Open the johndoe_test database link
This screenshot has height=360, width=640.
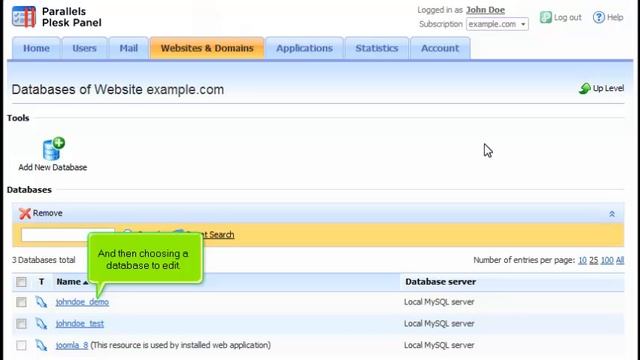pyautogui.click(x=80, y=324)
